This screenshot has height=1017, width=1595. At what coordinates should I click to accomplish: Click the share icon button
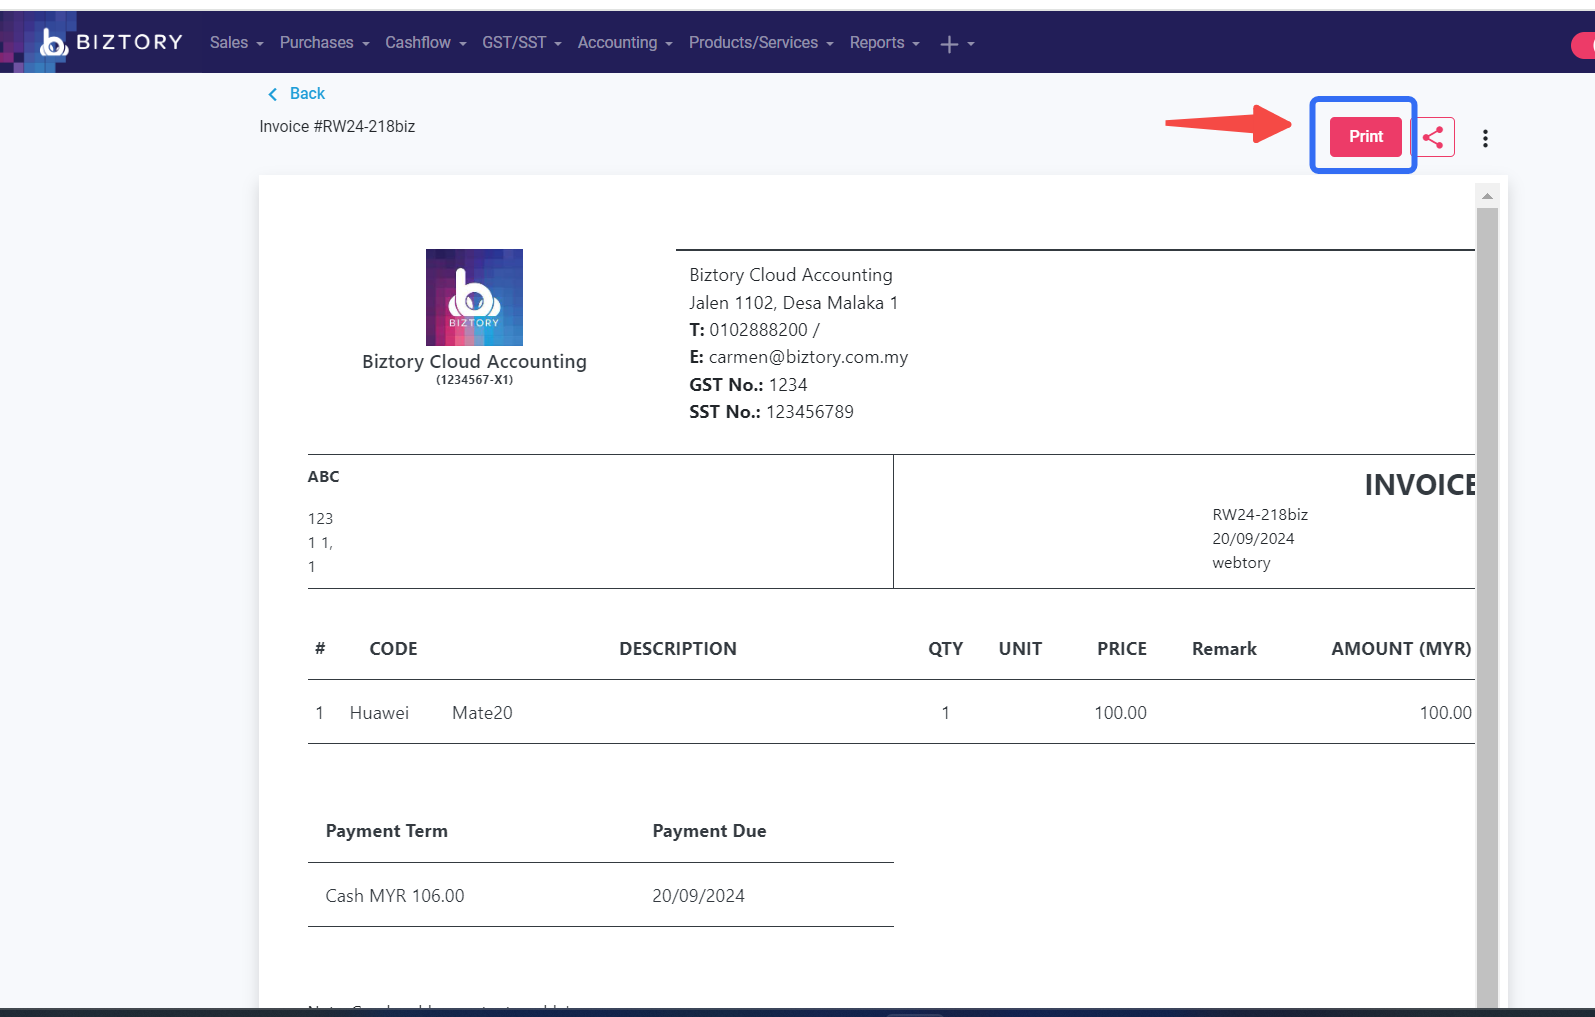[1434, 137]
